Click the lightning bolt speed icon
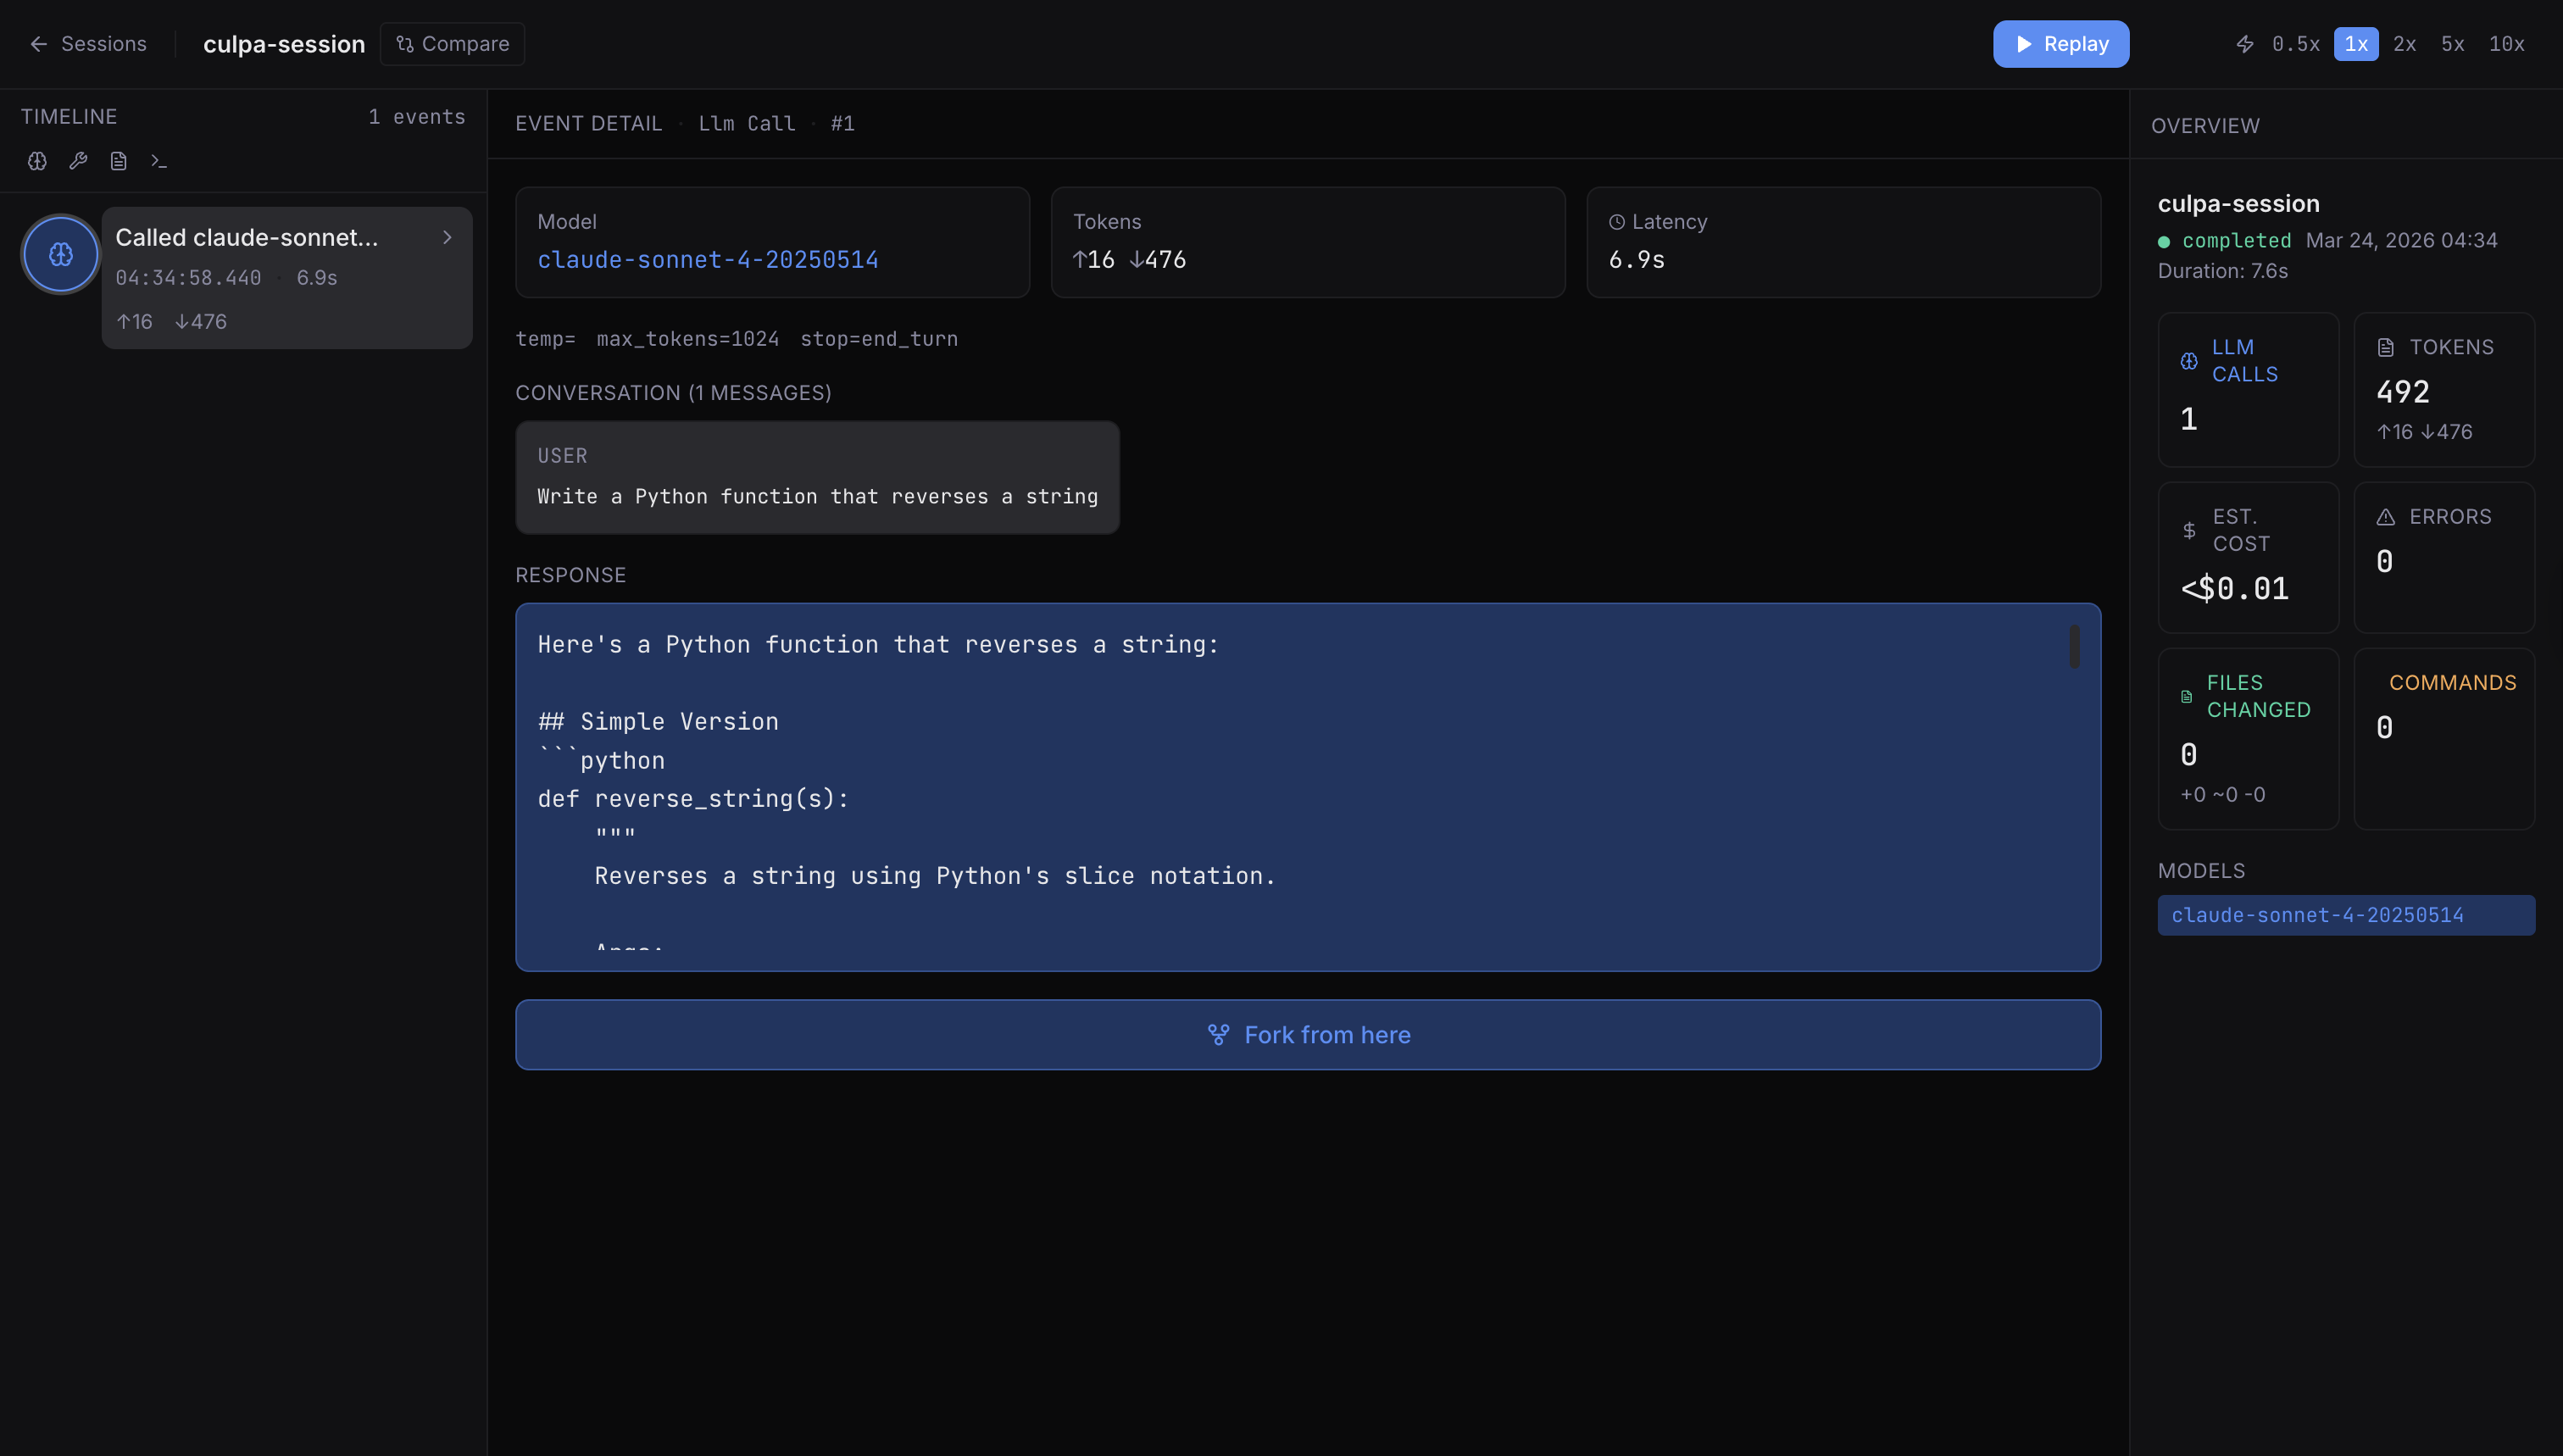The image size is (2563, 1456). click(x=2245, y=44)
